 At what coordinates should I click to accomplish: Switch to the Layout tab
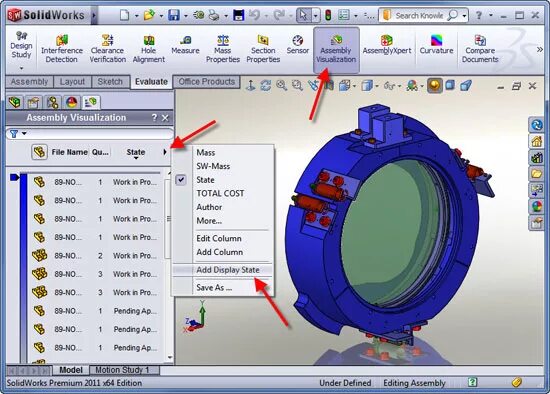click(x=72, y=82)
